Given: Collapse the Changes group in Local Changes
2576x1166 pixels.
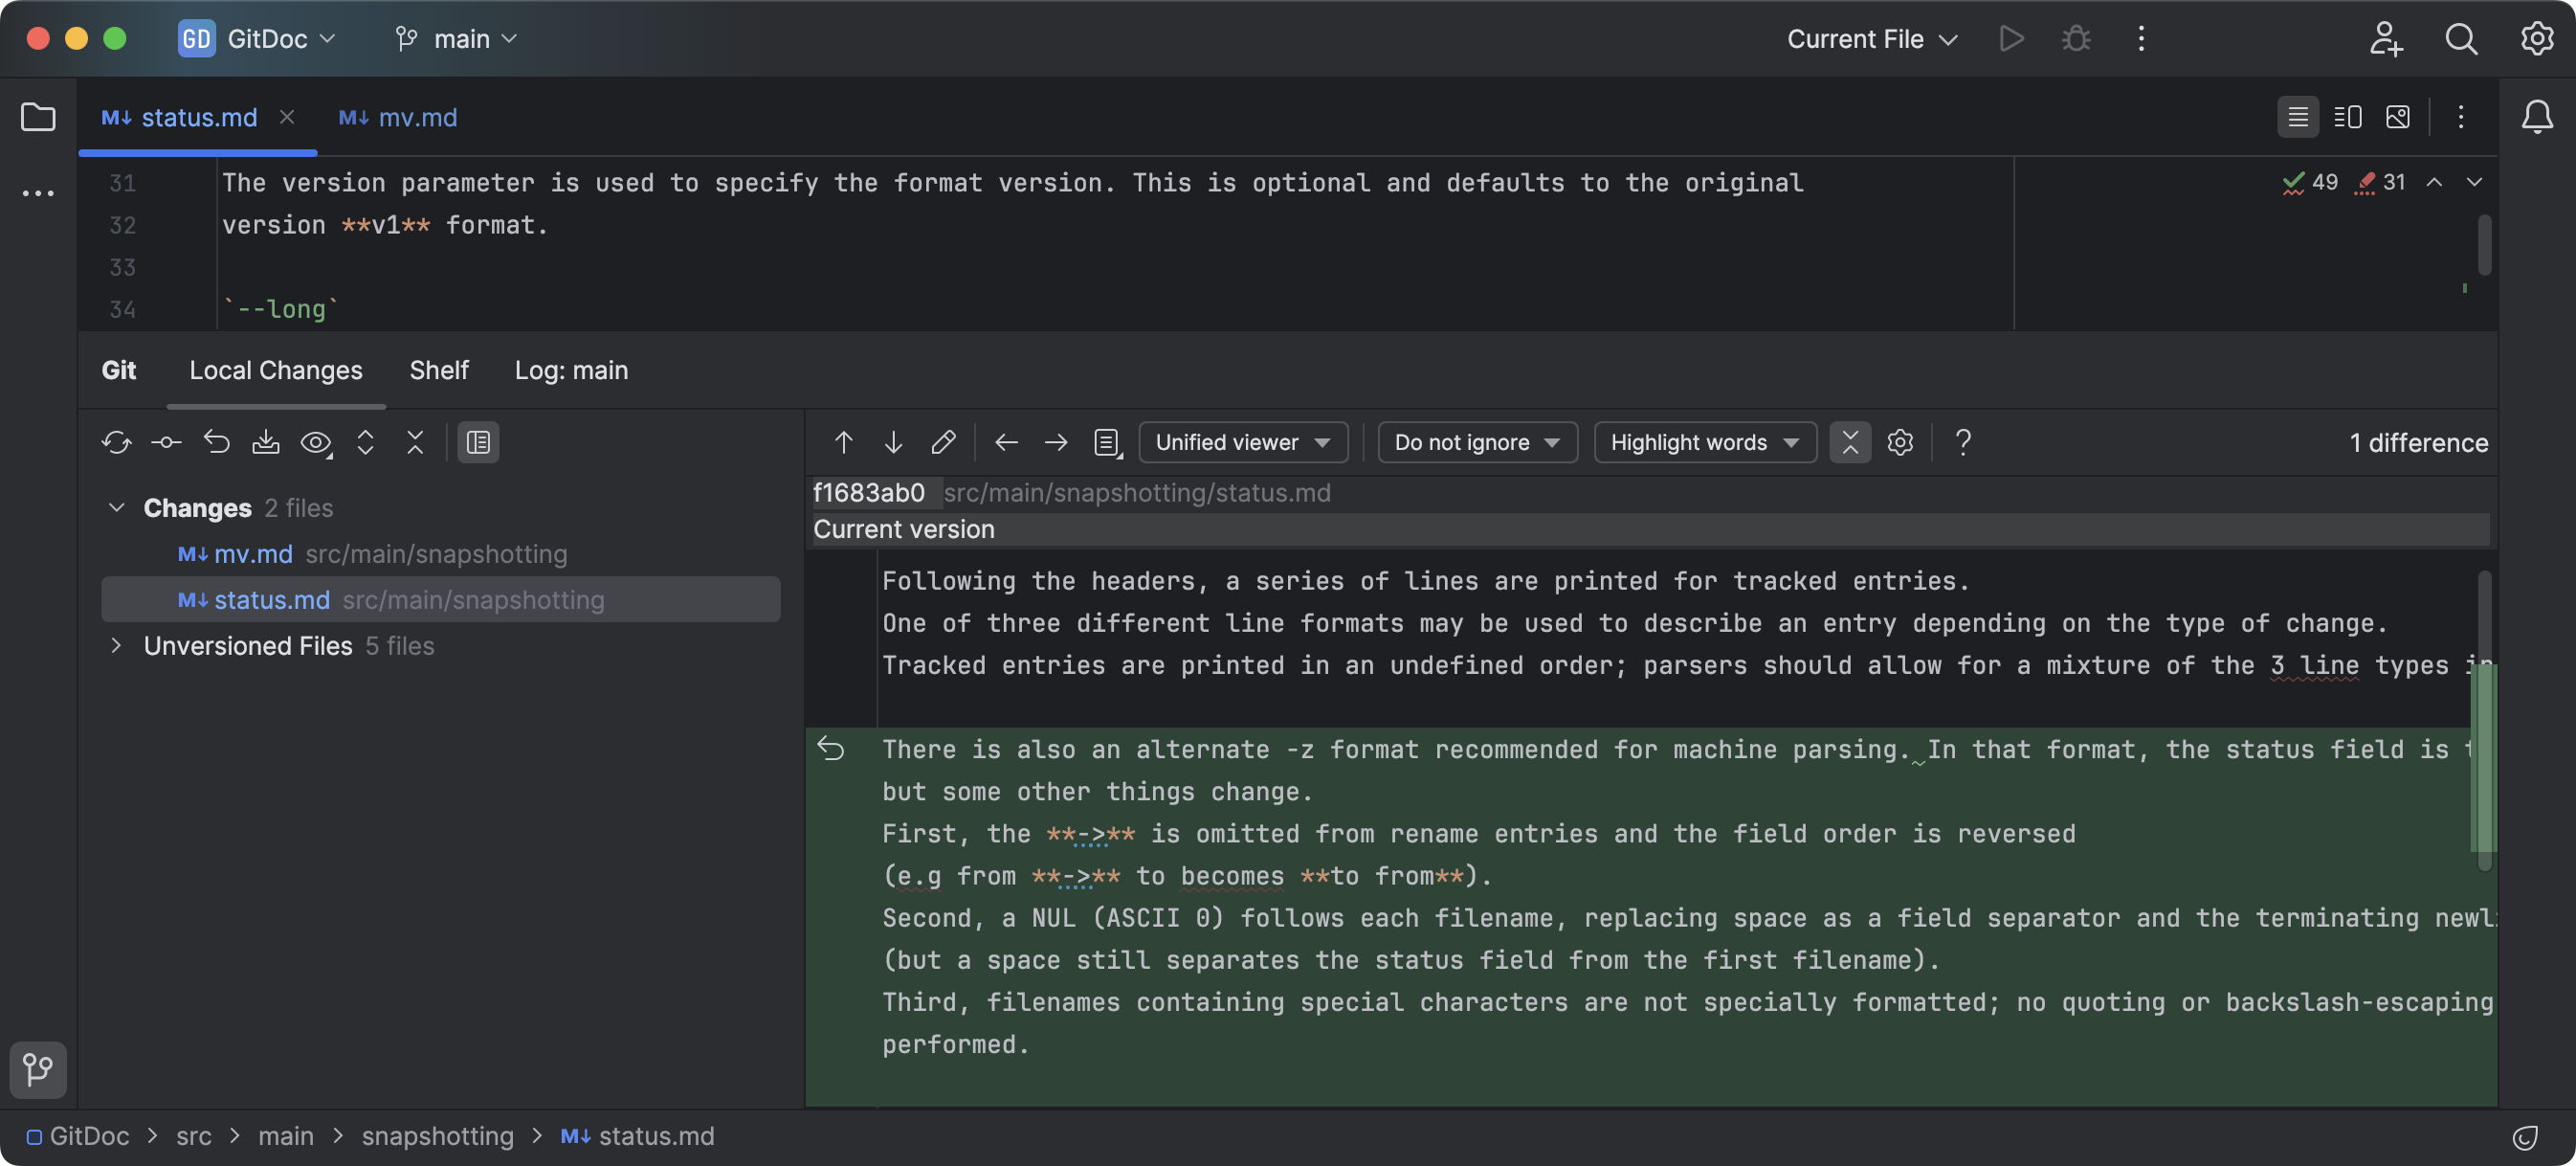Looking at the screenshot, I should coord(116,507).
